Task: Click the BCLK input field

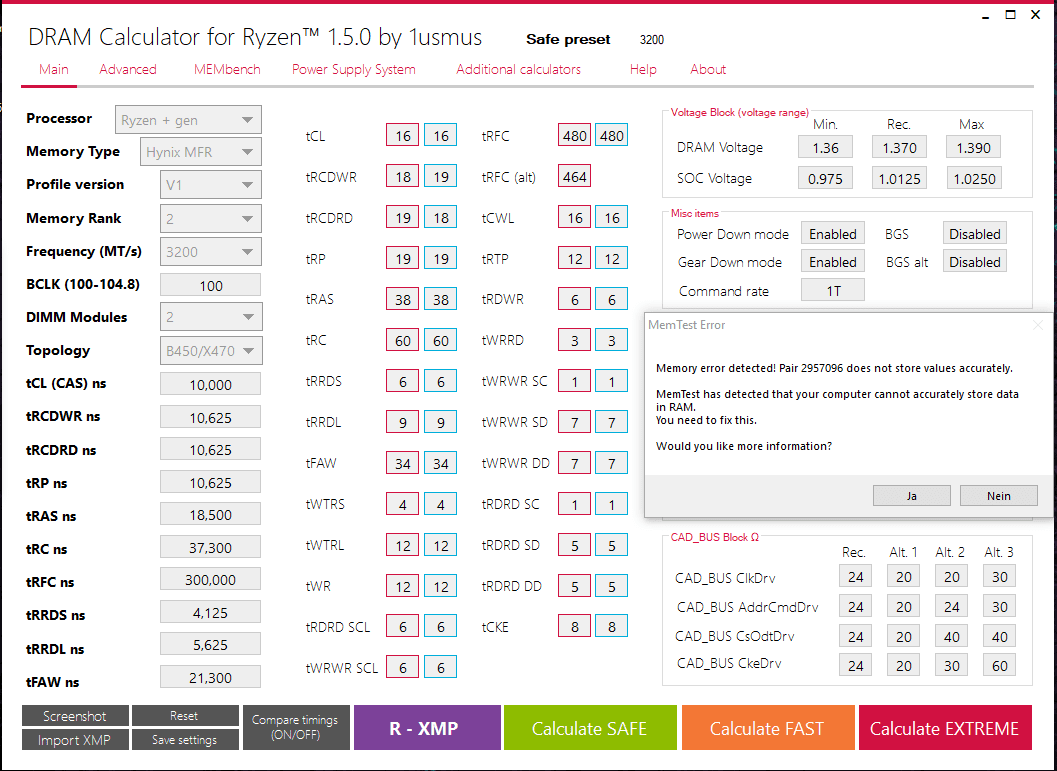Action: 210,285
